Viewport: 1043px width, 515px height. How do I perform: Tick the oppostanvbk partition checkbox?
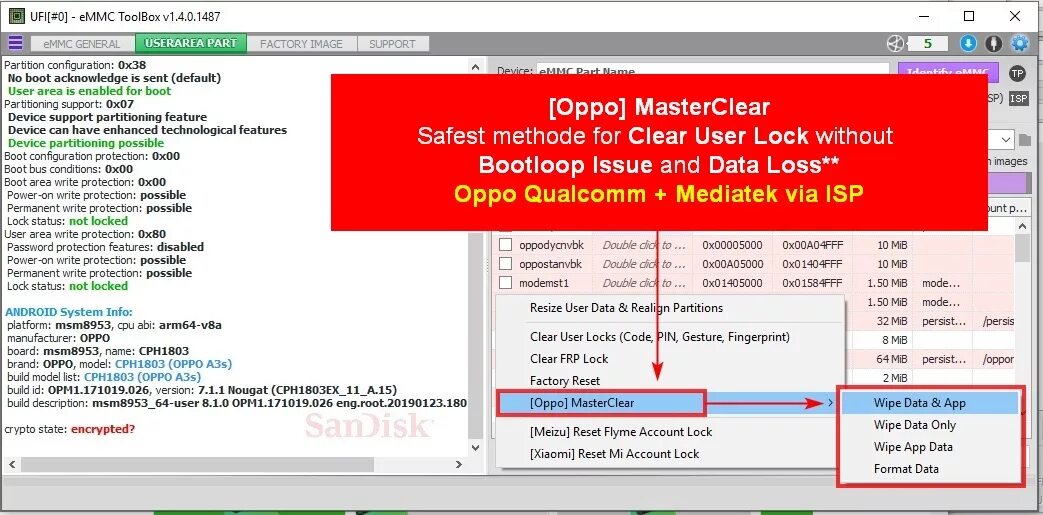coord(506,264)
